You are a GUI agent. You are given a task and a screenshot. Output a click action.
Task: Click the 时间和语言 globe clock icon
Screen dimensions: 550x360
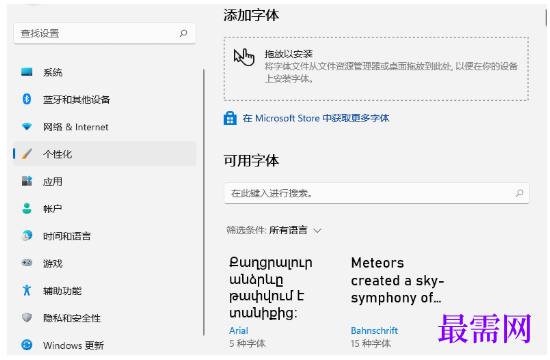[x=27, y=235]
